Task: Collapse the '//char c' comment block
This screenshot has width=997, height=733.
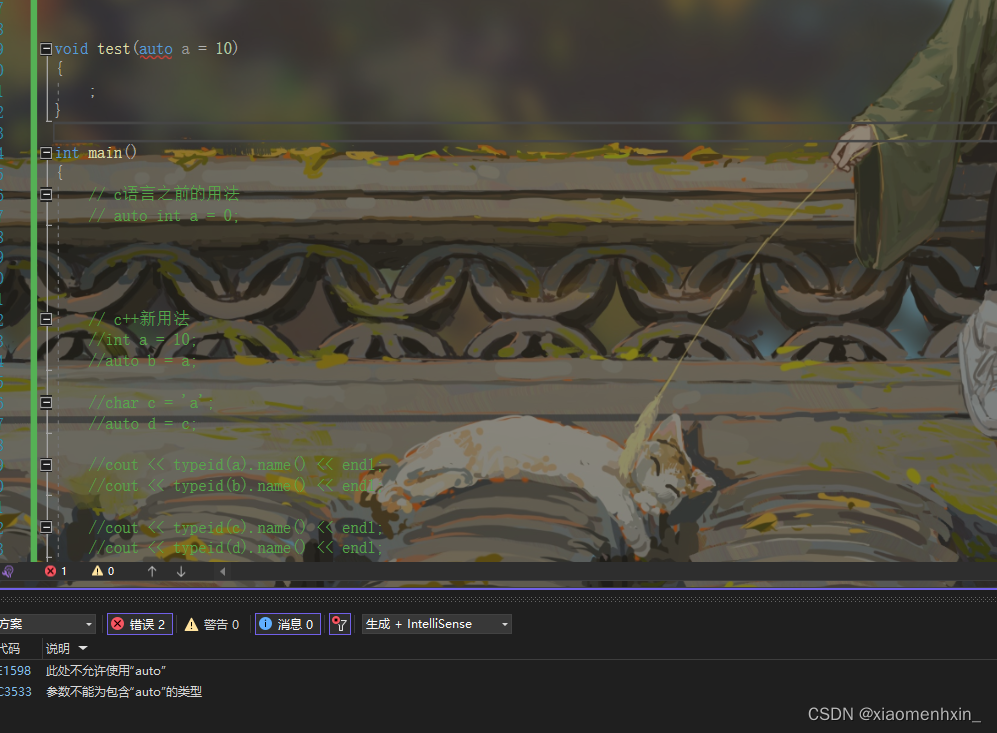Action: click(46, 402)
